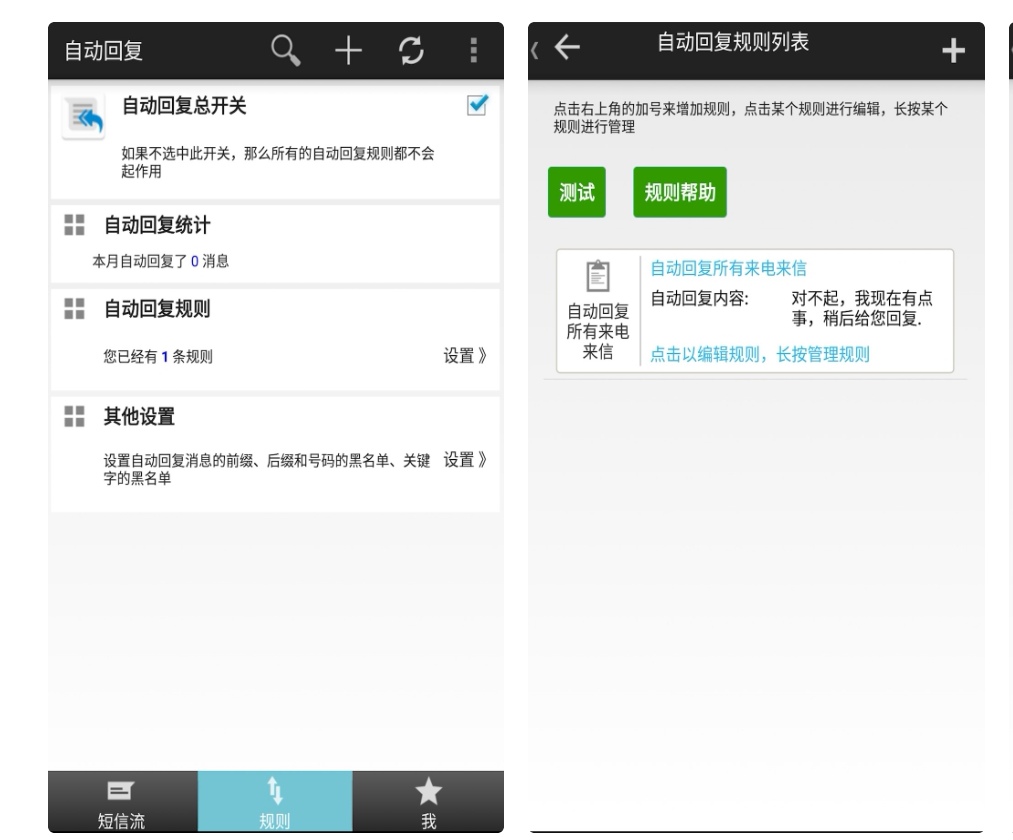Screen dimensions: 1013x840
Task: Go to the 我 tab
Action: [x=429, y=802]
